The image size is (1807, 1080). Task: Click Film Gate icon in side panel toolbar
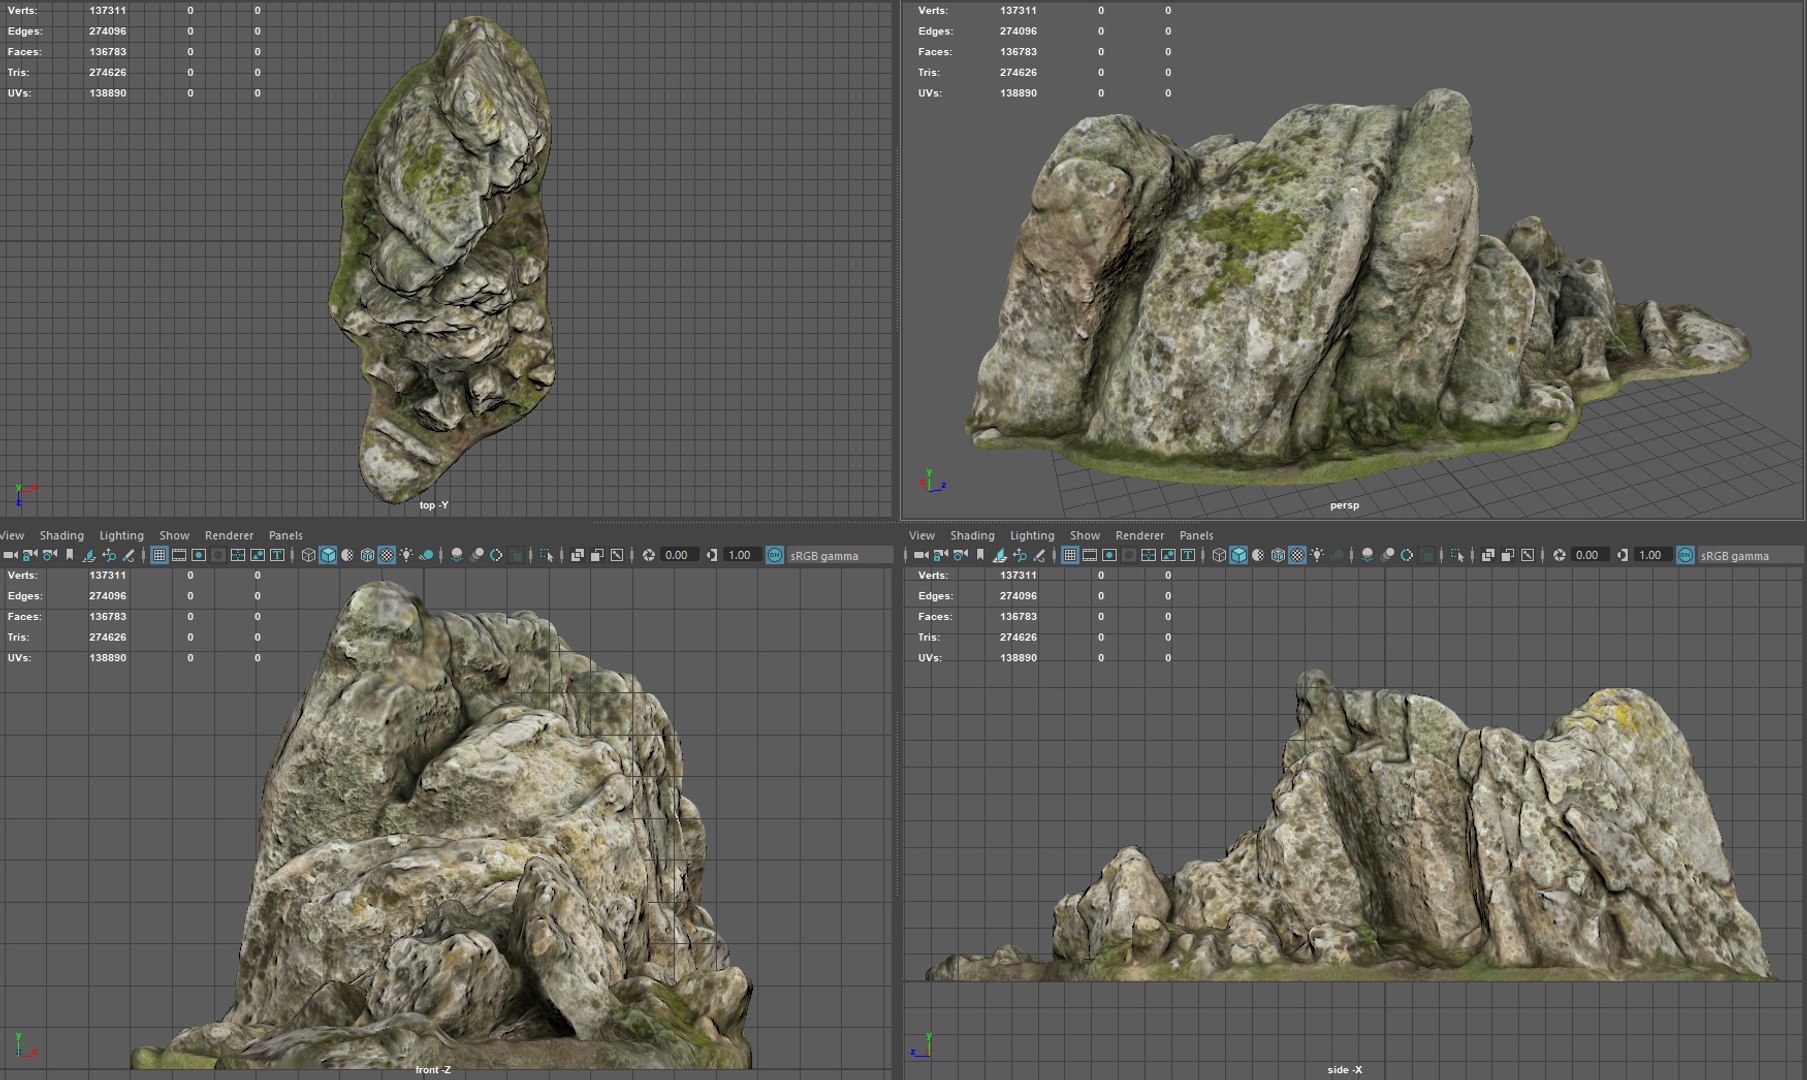[1090, 555]
